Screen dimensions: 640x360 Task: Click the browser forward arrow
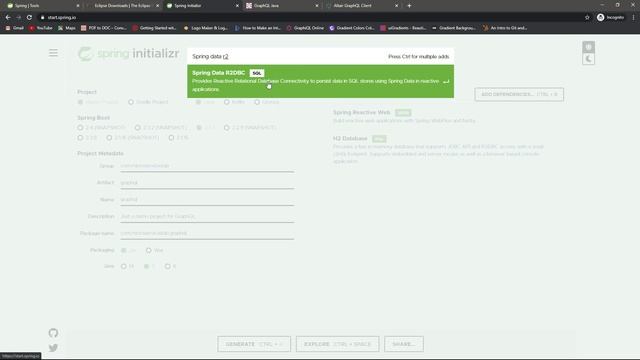click(18, 17)
